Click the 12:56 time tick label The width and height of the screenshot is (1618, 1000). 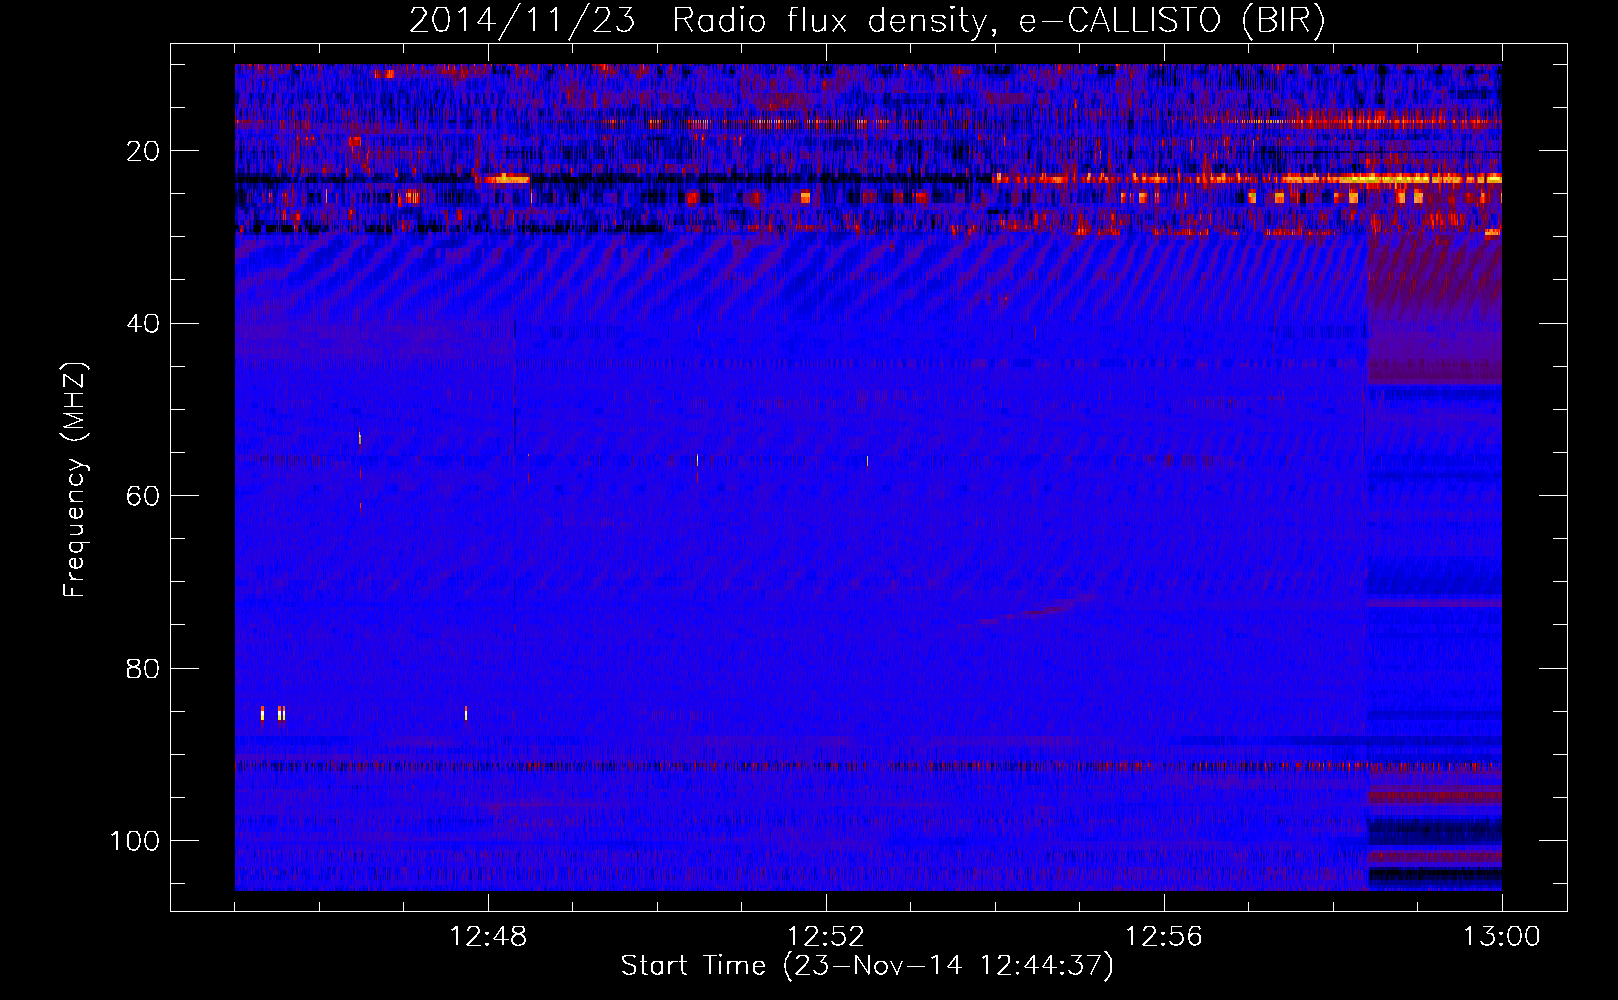point(1164,937)
